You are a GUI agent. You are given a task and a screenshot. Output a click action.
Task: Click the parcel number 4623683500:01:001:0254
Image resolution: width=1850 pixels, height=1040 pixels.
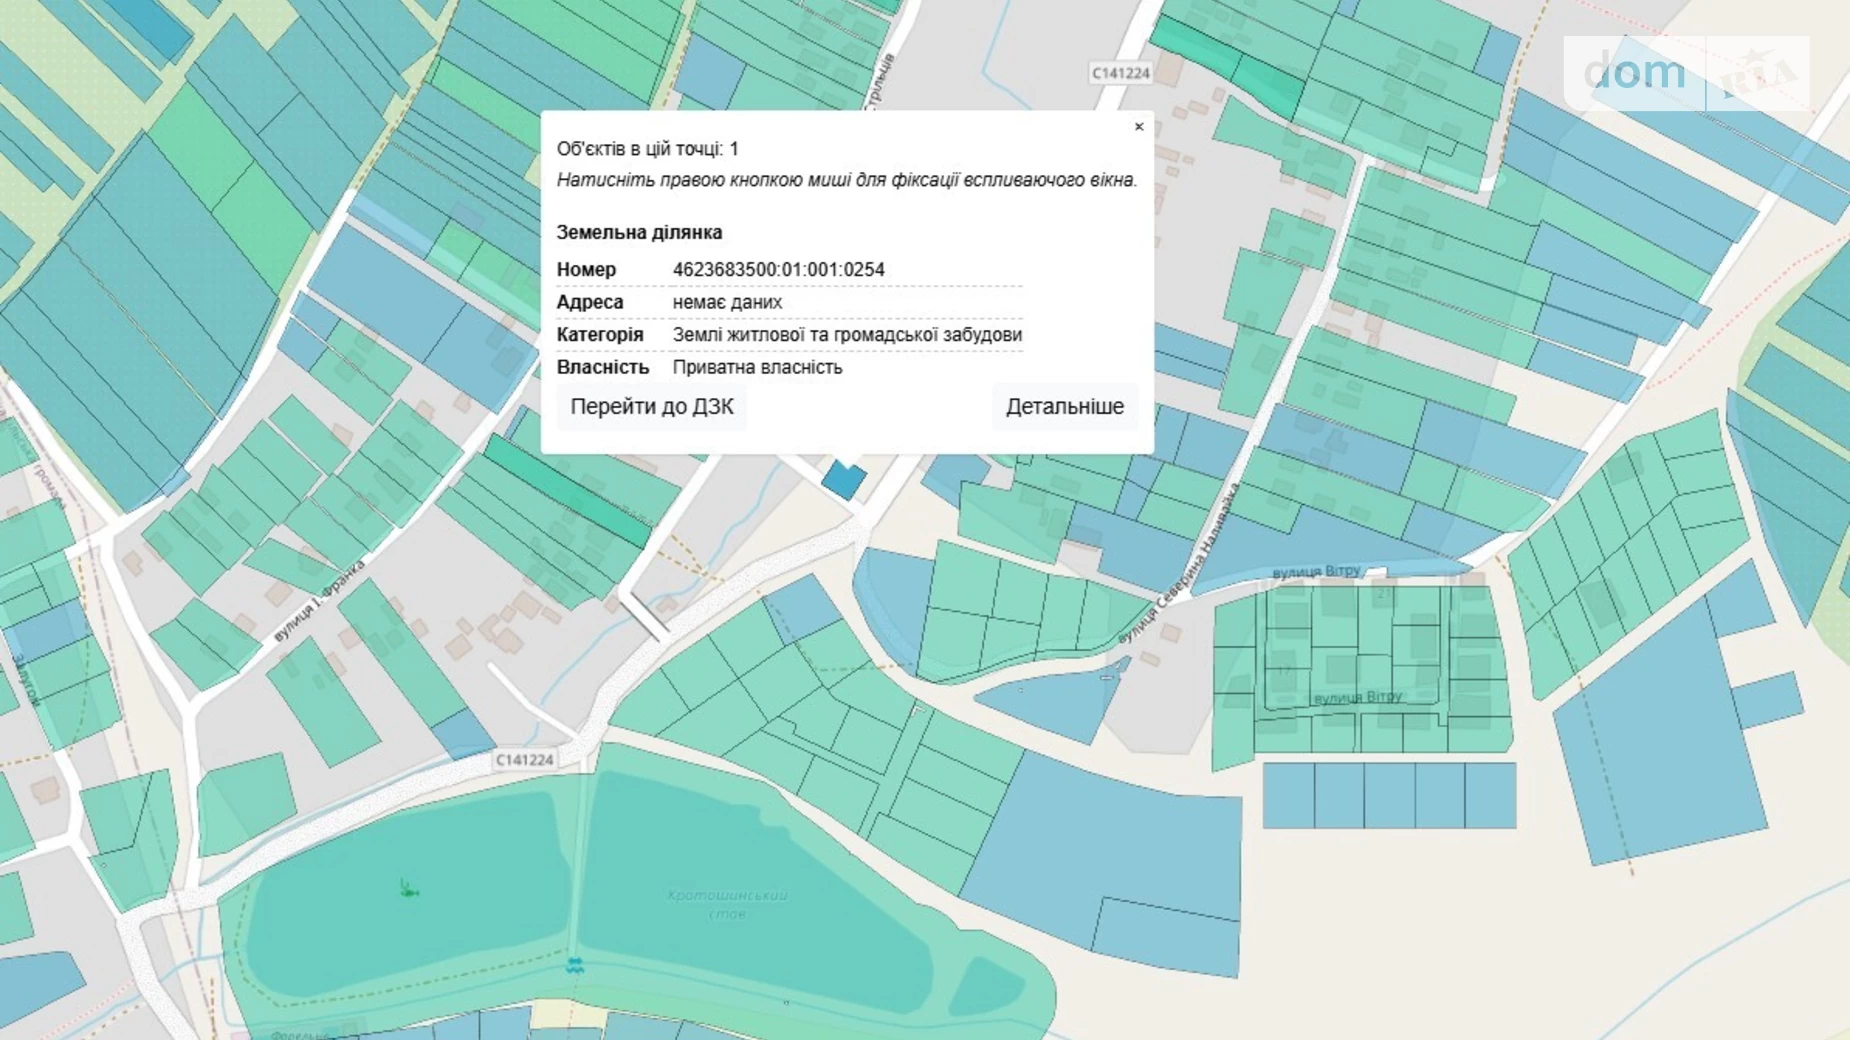pyautogui.click(x=778, y=270)
